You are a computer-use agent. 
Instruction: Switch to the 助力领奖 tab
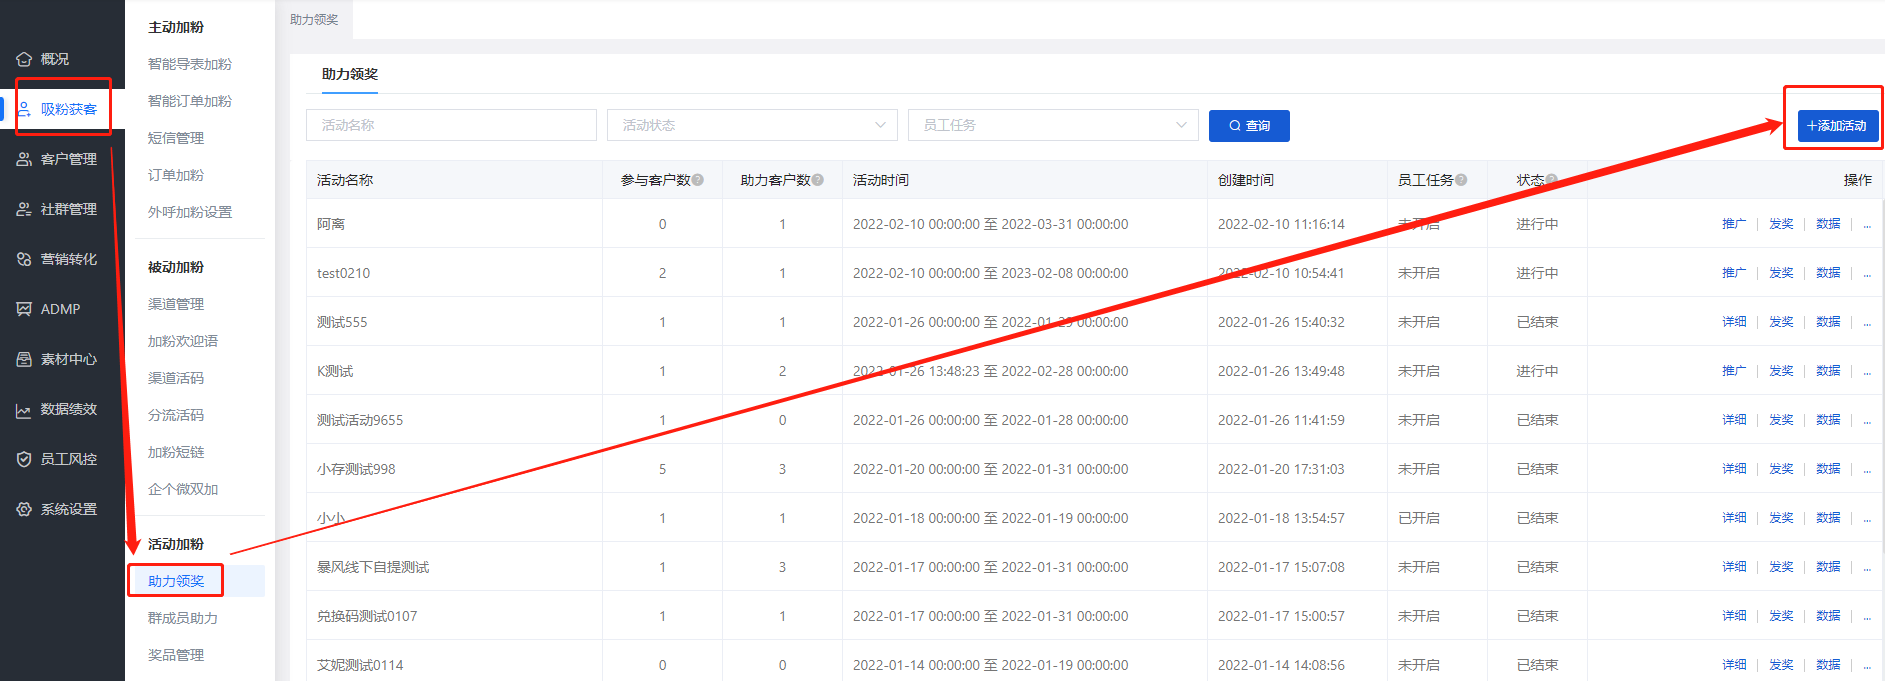pyautogui.click(x=350, y=74)
